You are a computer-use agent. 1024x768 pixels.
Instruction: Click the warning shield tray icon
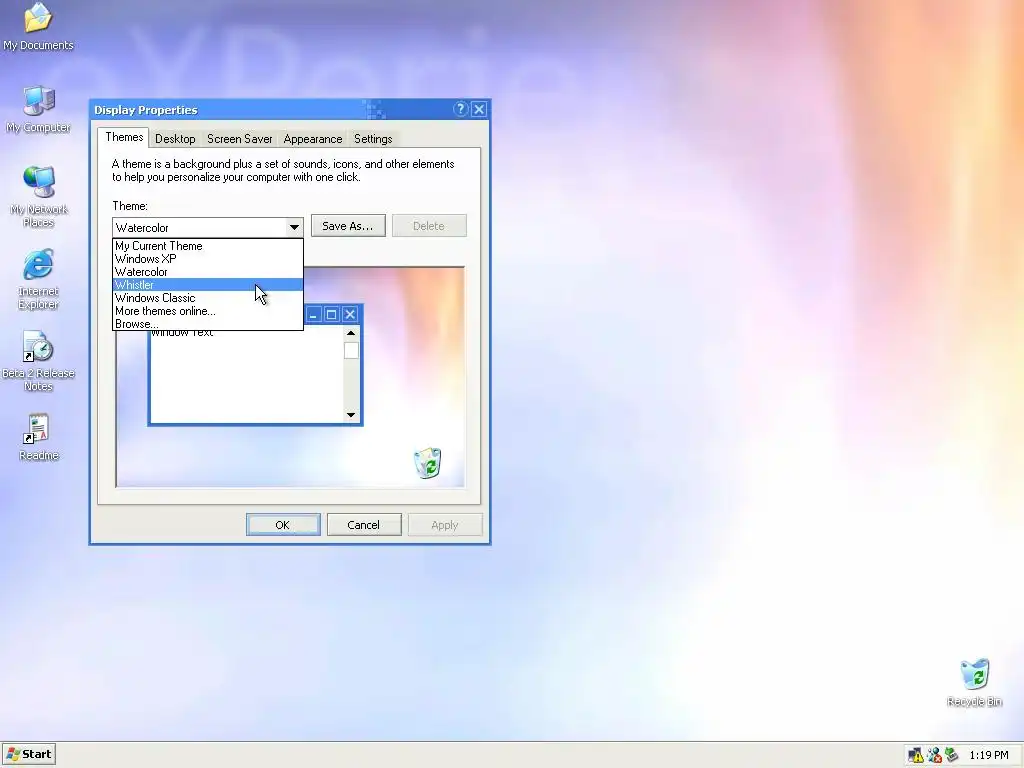pyautogui.click(x=916, y=755)
